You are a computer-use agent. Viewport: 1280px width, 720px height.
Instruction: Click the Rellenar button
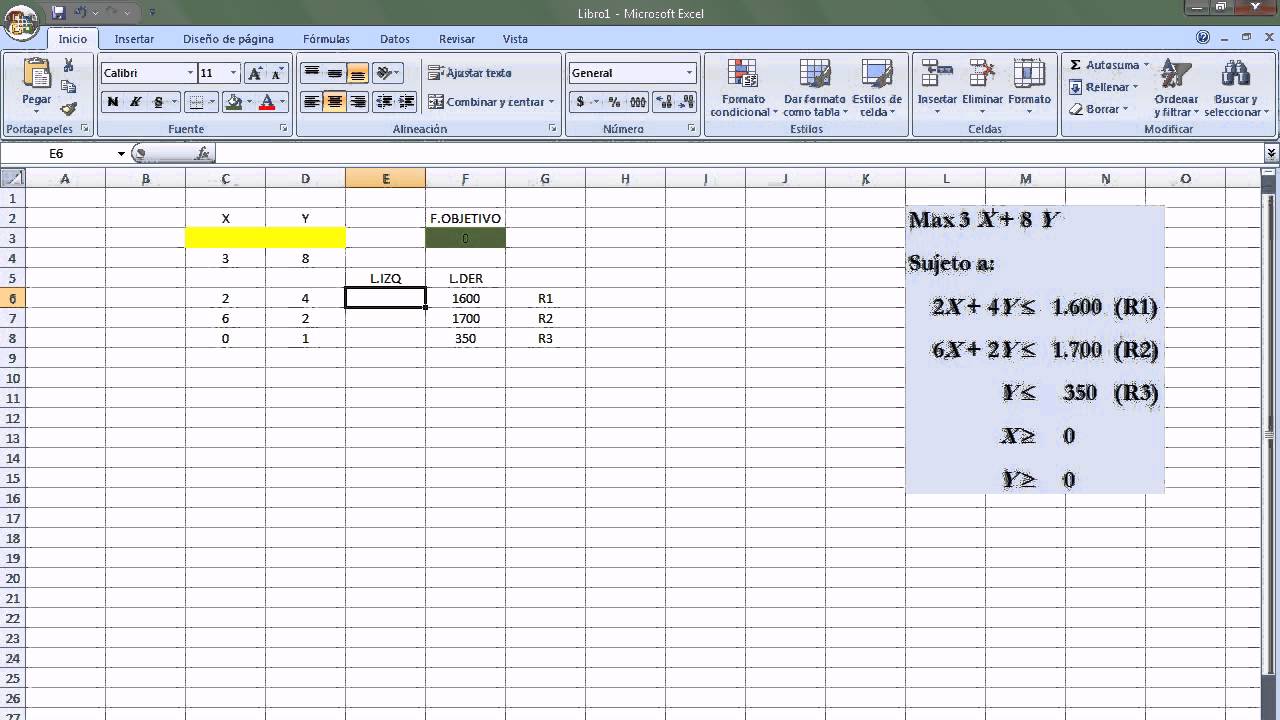click(x=1104, y=87)
